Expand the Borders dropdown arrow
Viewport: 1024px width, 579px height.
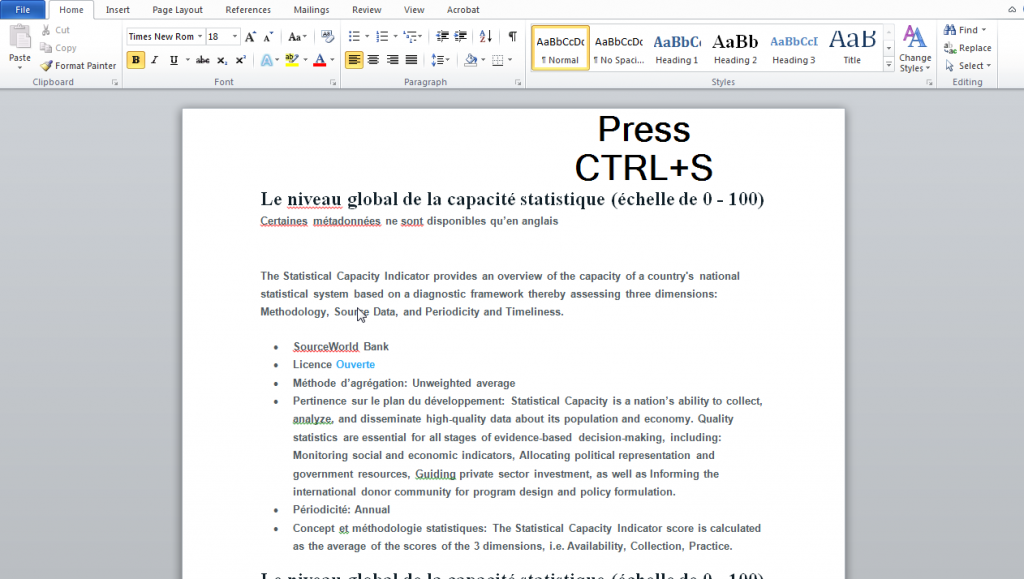510,60
